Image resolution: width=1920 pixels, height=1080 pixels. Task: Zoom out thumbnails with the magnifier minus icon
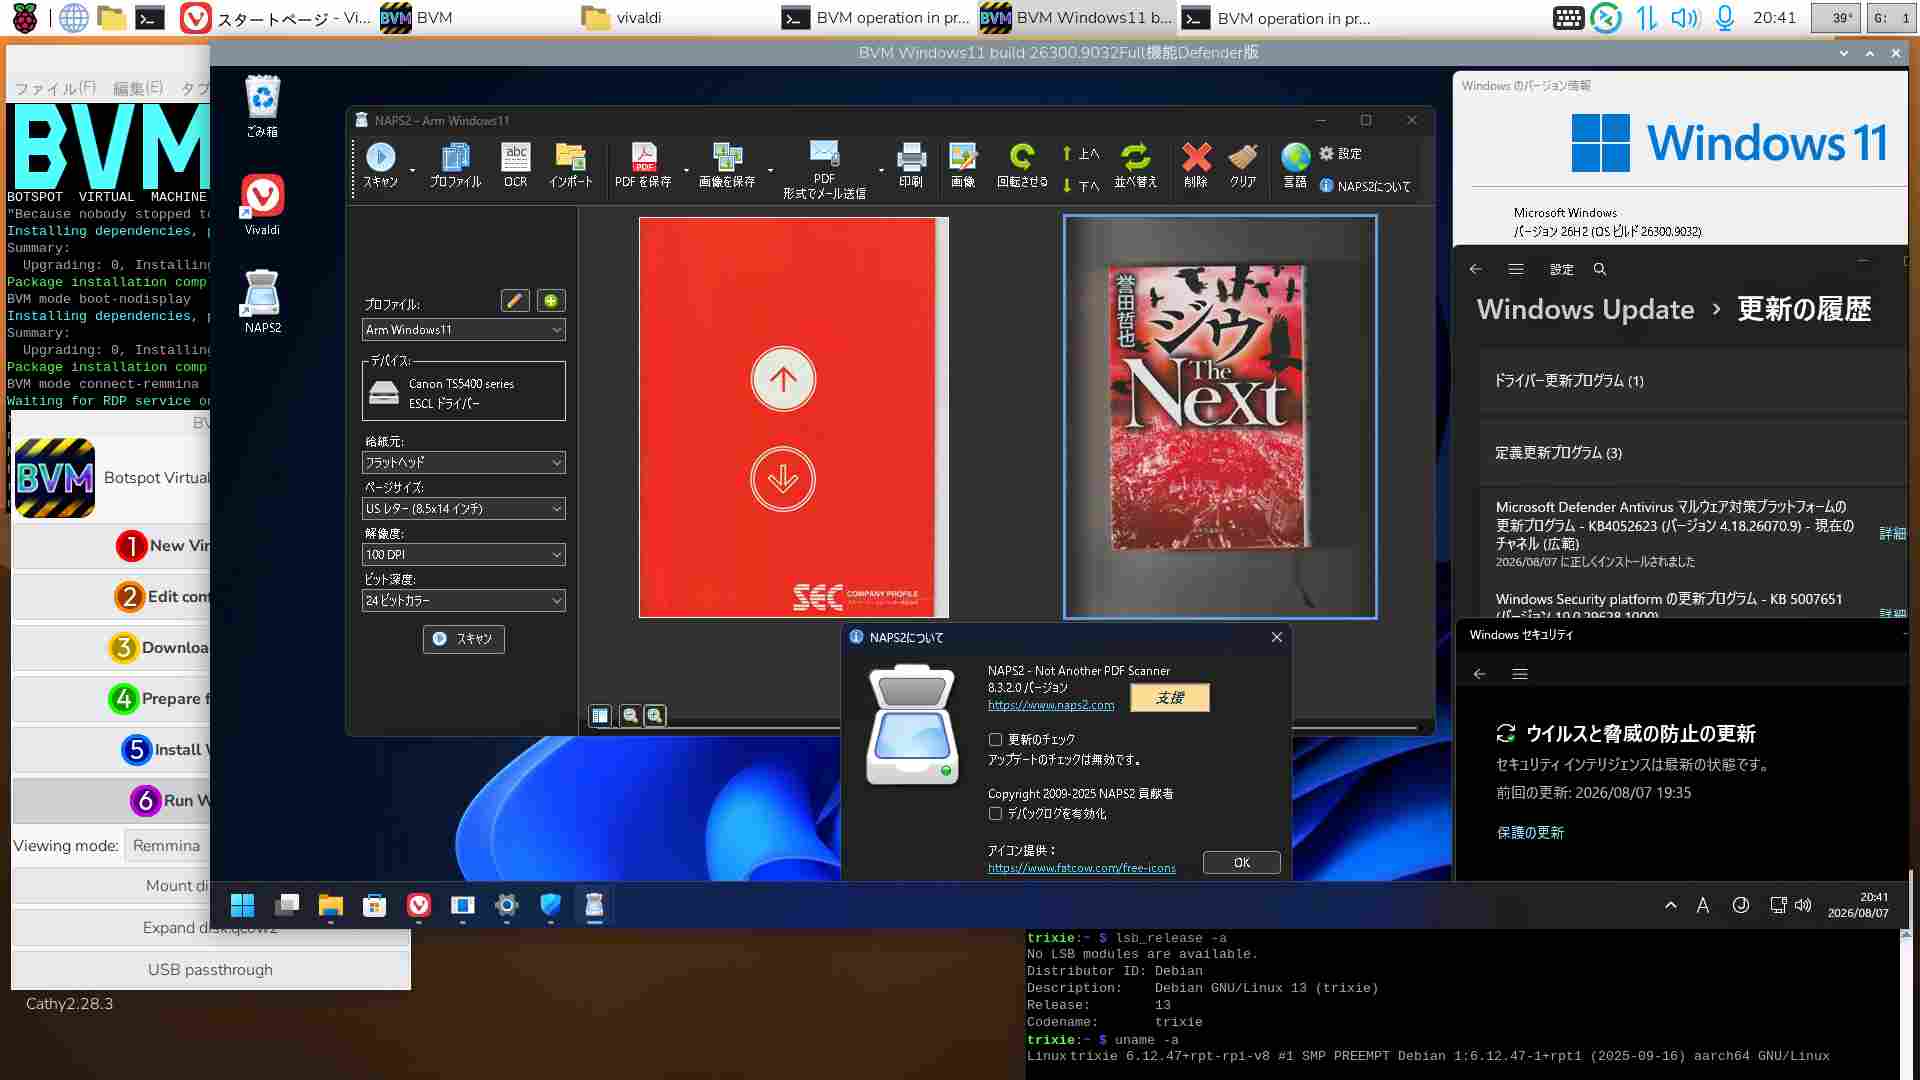coord(630,716)
